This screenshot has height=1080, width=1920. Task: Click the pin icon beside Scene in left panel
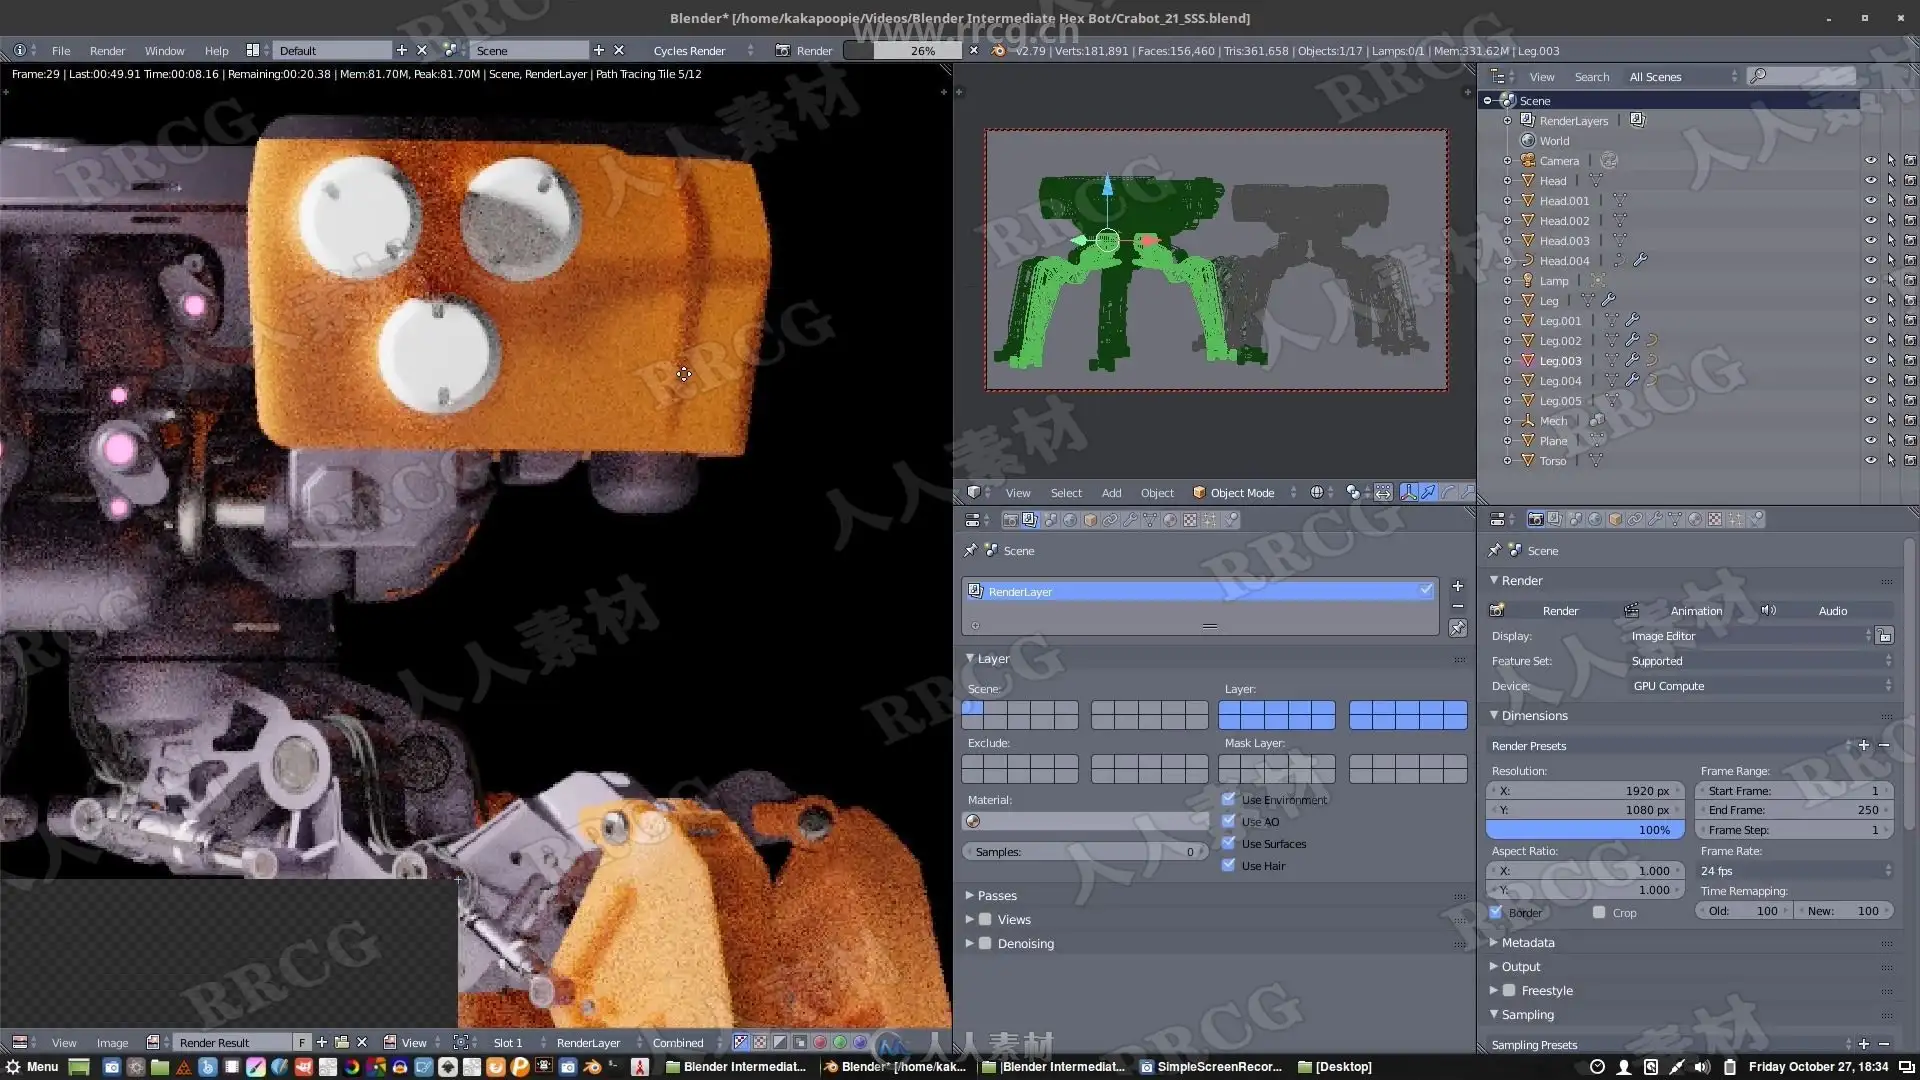pos(970,550)
